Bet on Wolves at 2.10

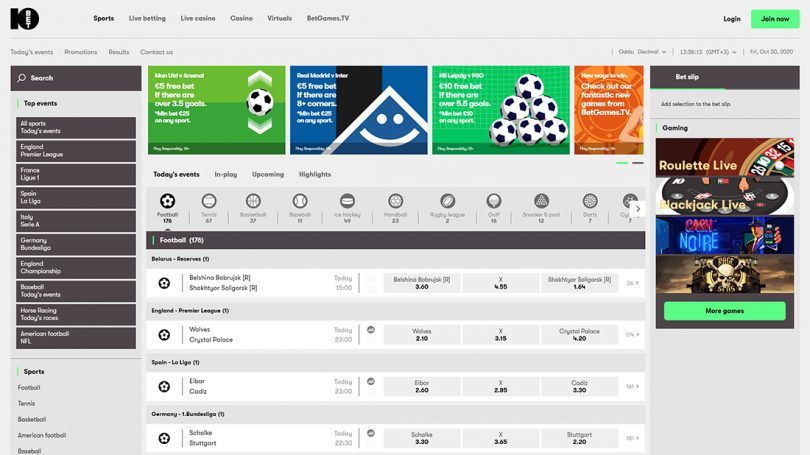[422, 335]
